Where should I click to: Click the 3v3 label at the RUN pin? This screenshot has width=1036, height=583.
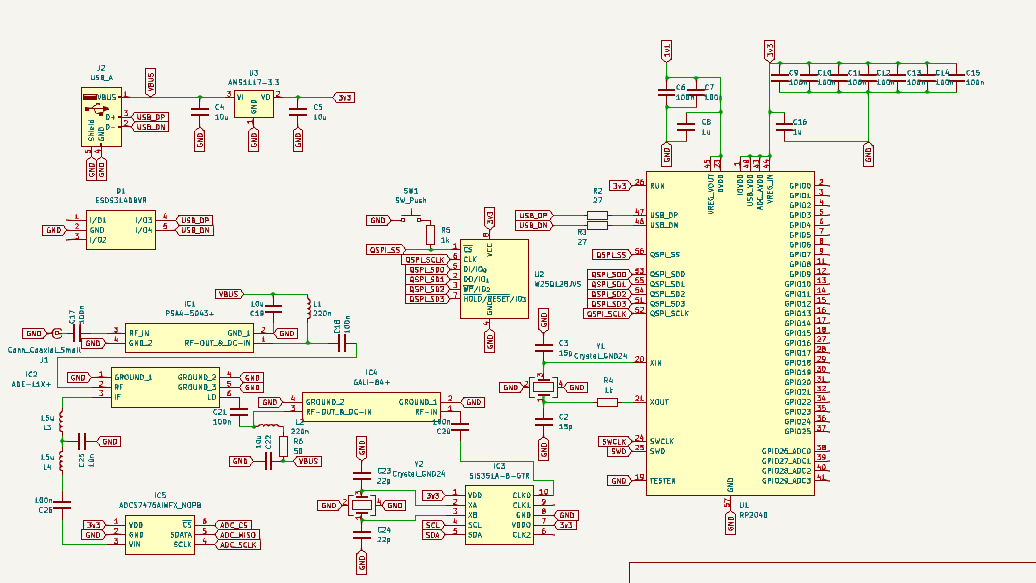pos(620,186)
